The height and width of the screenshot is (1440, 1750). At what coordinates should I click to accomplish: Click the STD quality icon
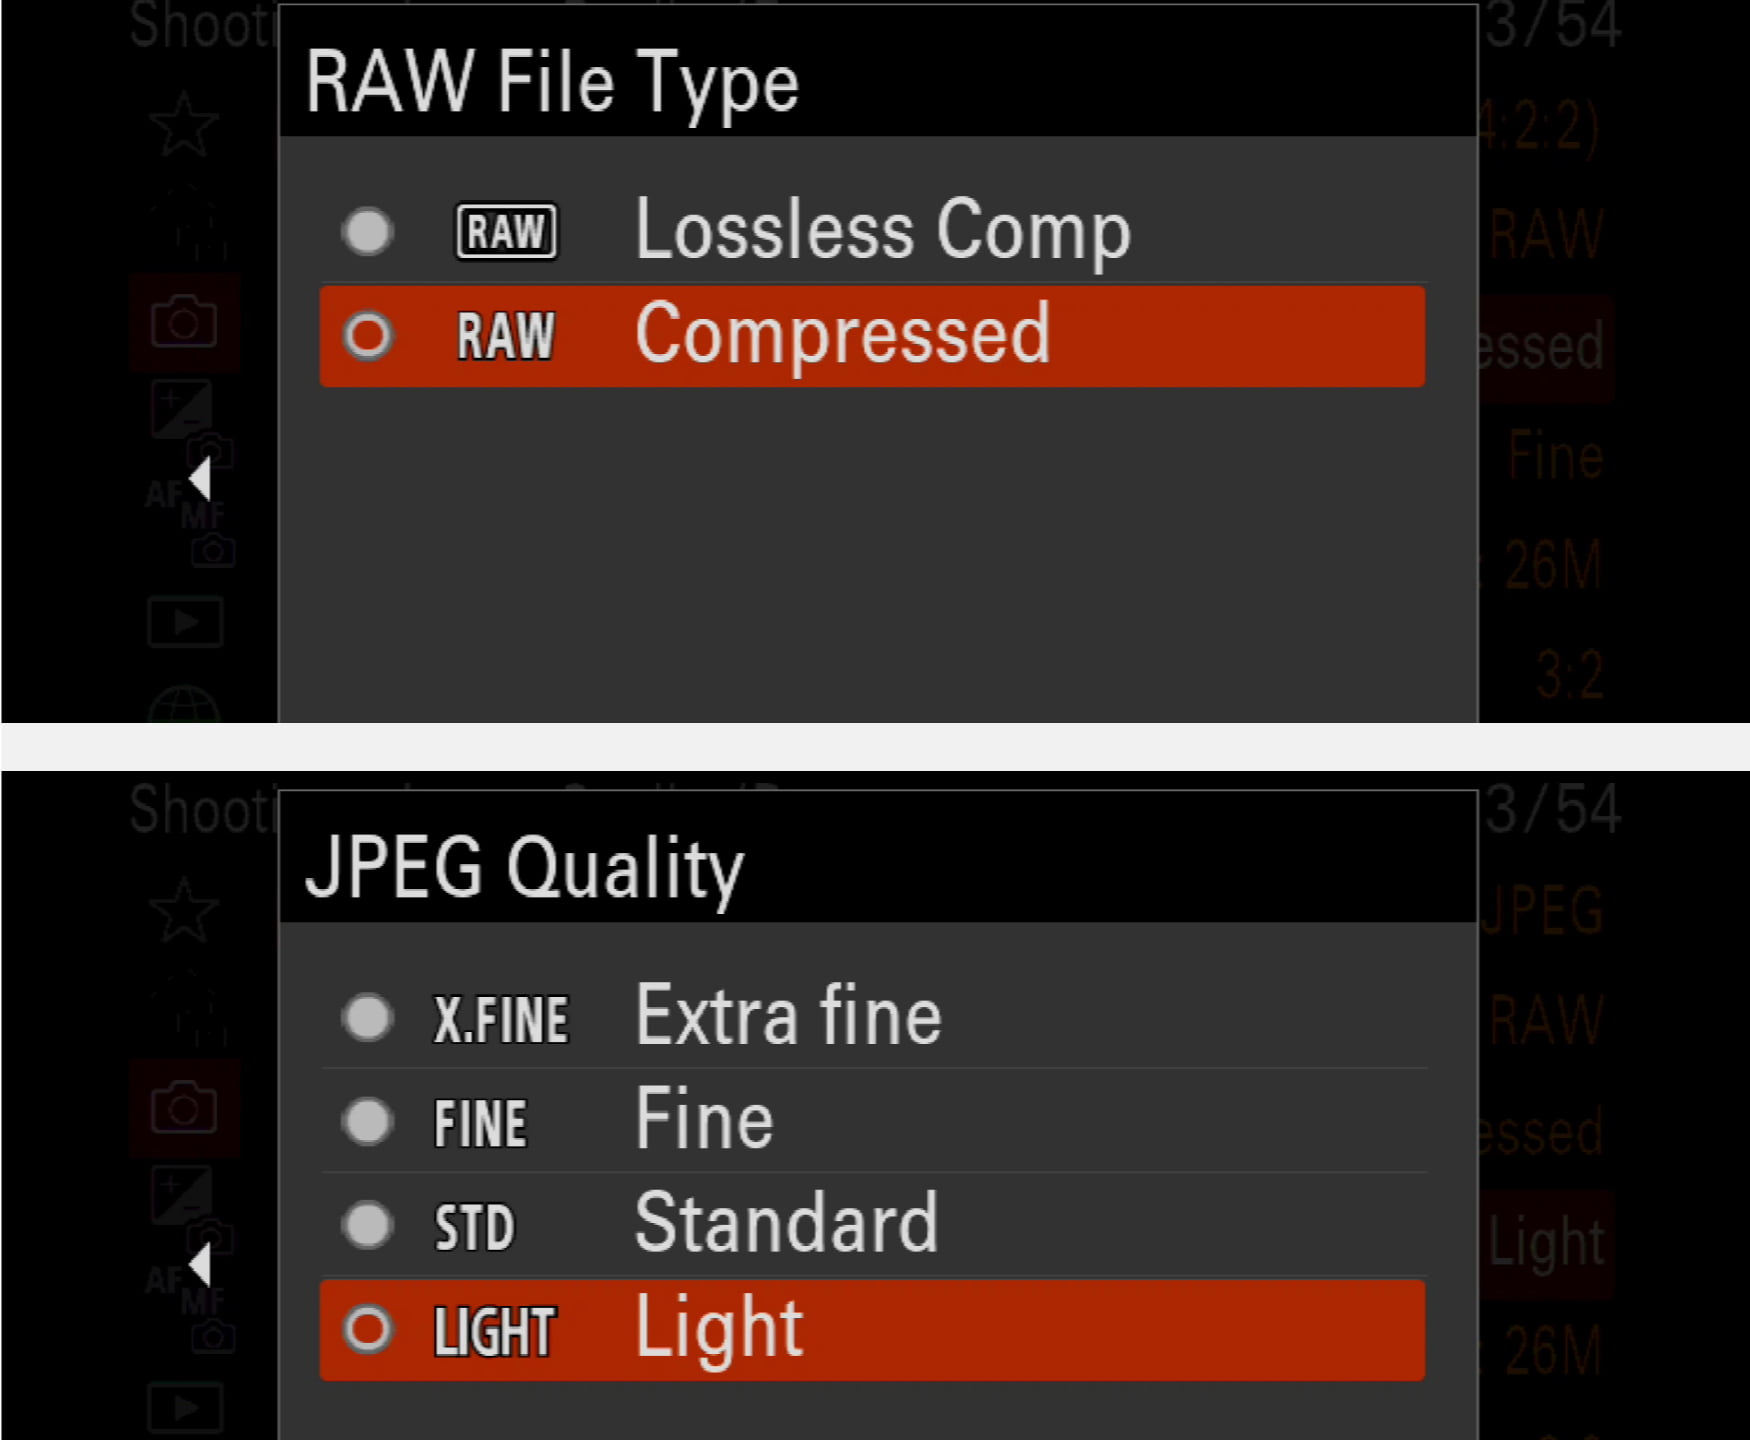[474, 1226]
